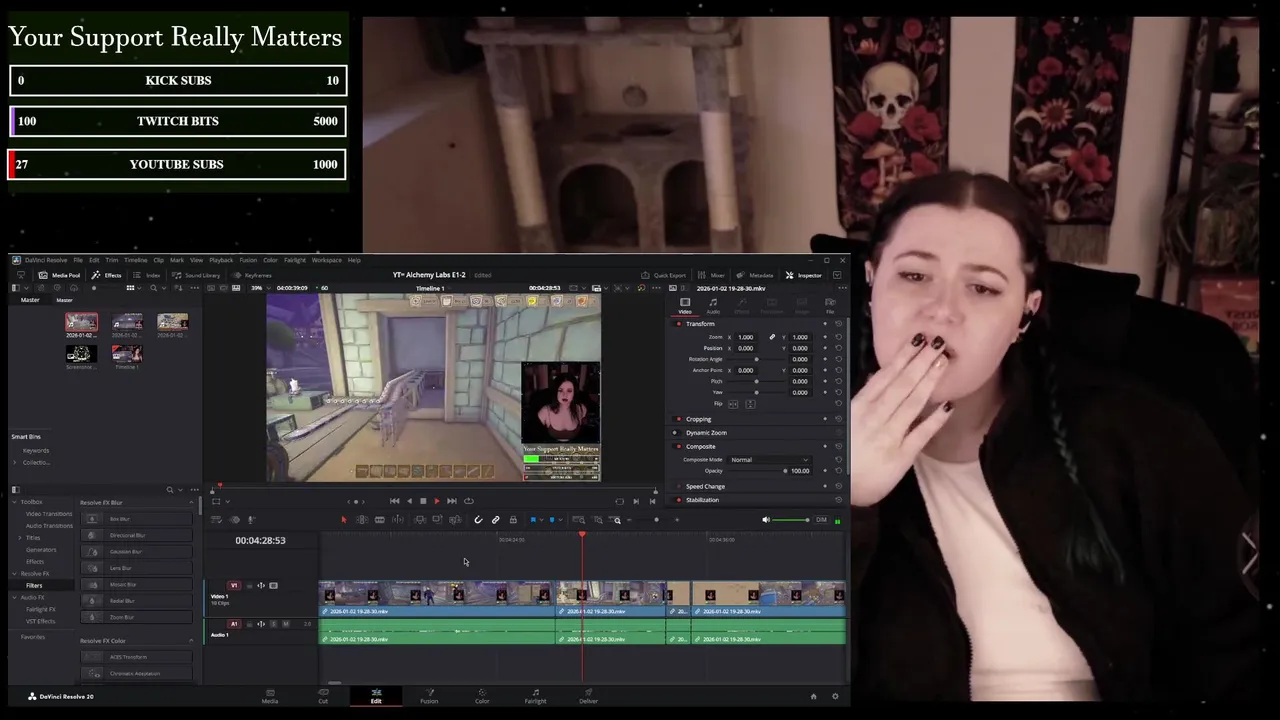Toggle the Transform section enable switch
Viewport: 1280px width, 720px height.
coord(678,324)
